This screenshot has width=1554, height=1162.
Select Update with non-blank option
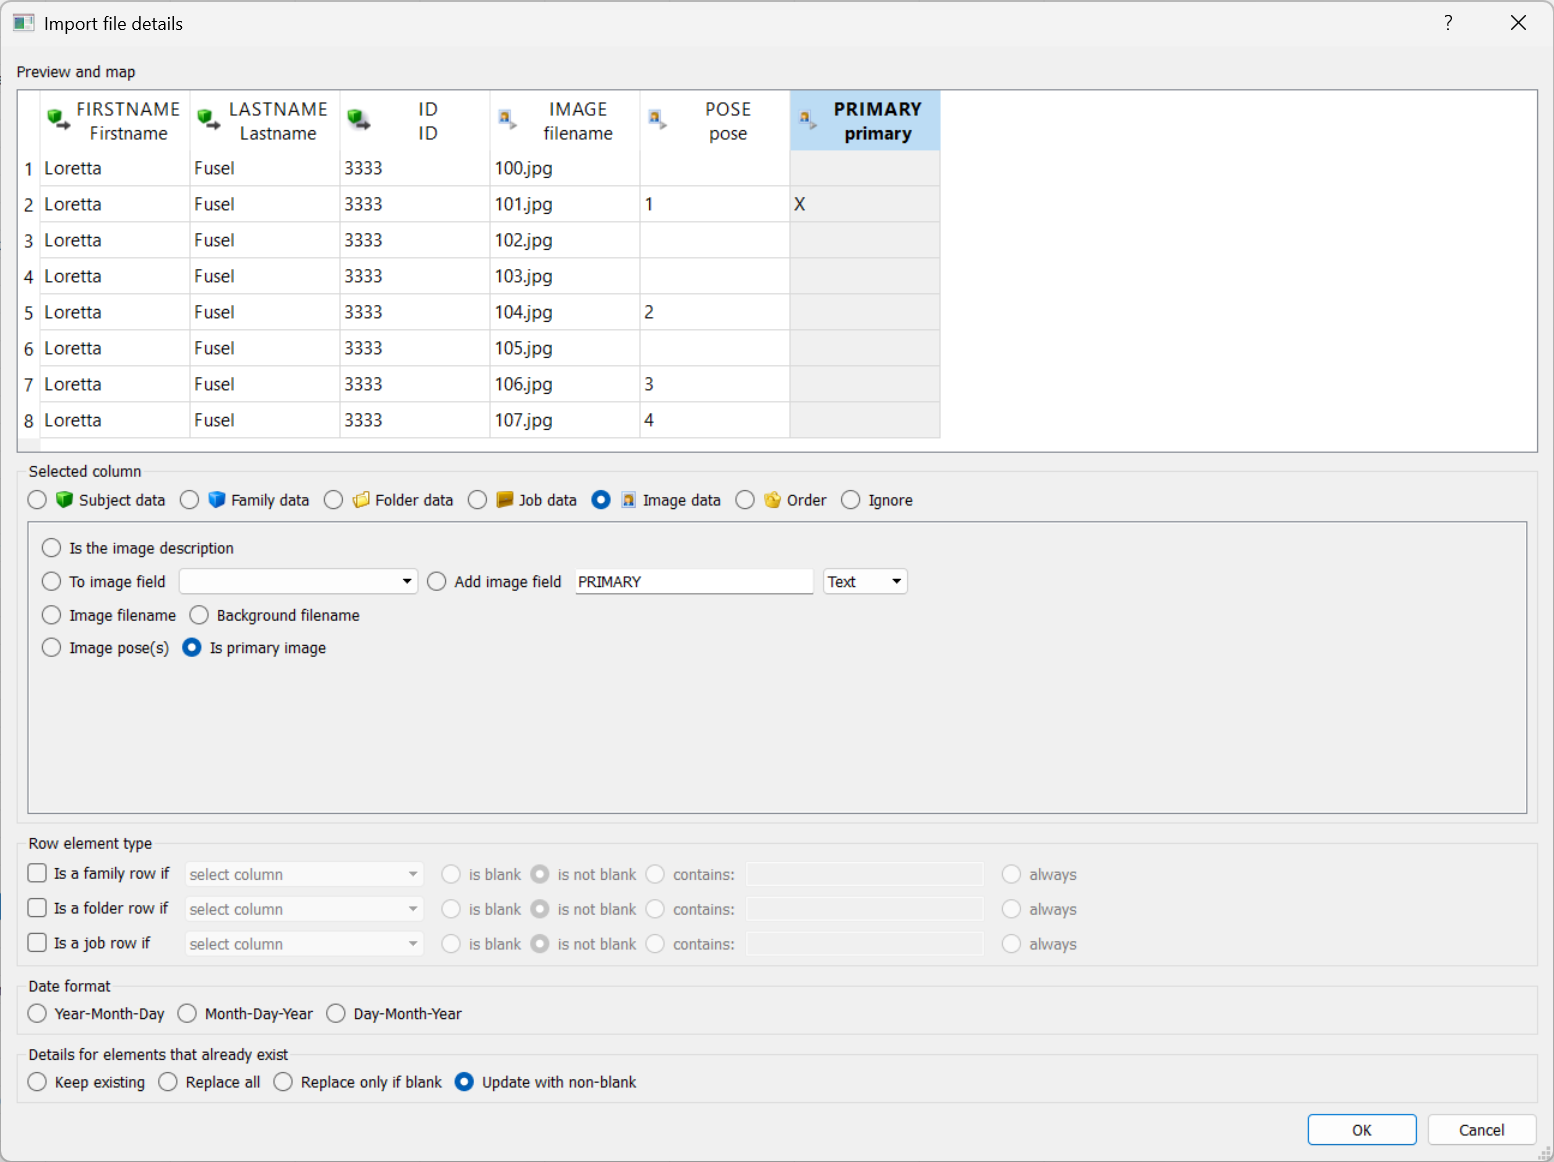(464, 1082)
